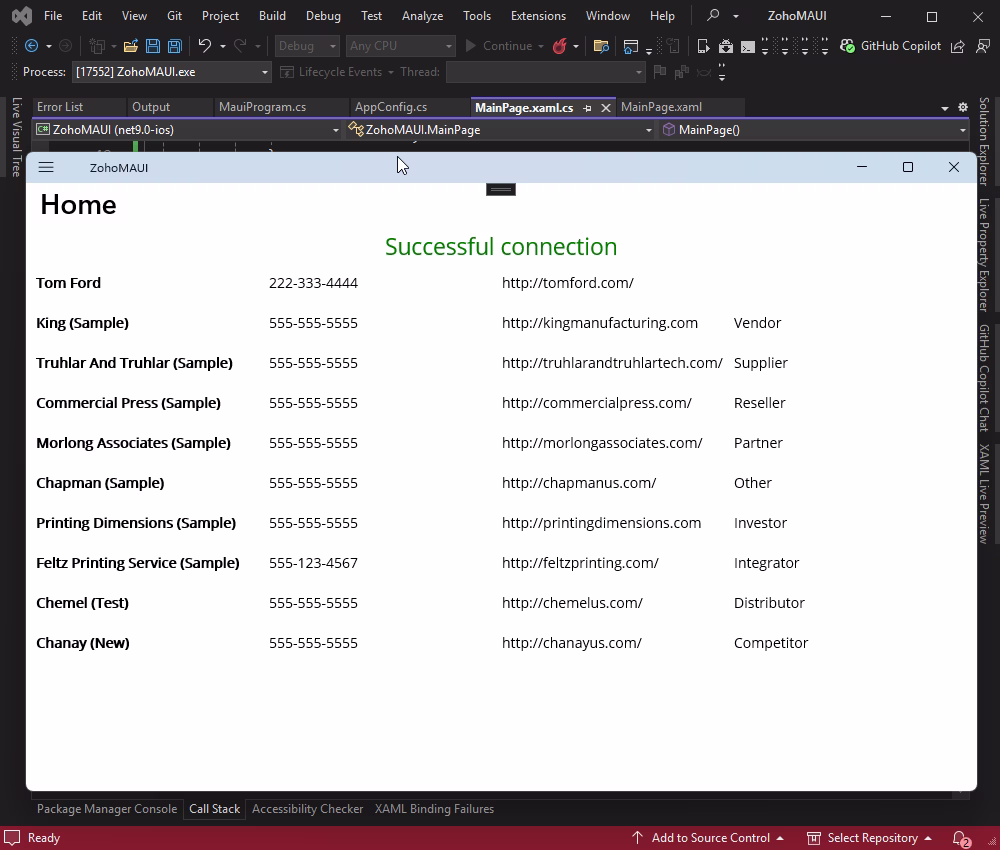Screen dimensions: 1000x850
Task: Open the Thread dropdown
Action: point(546,72)
